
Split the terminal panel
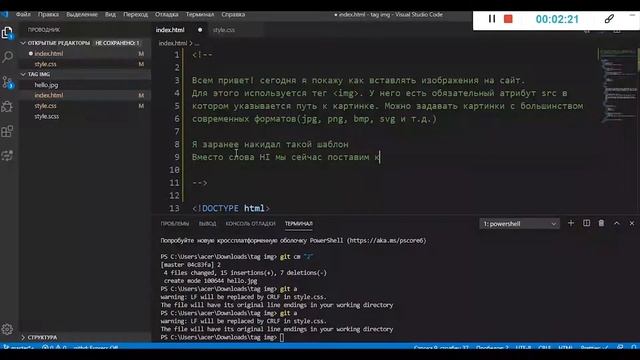coord(587,223)
